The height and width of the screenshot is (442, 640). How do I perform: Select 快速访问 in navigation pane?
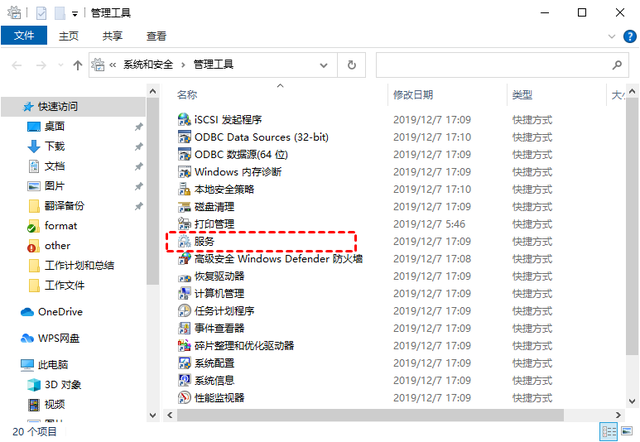point(73,107)
